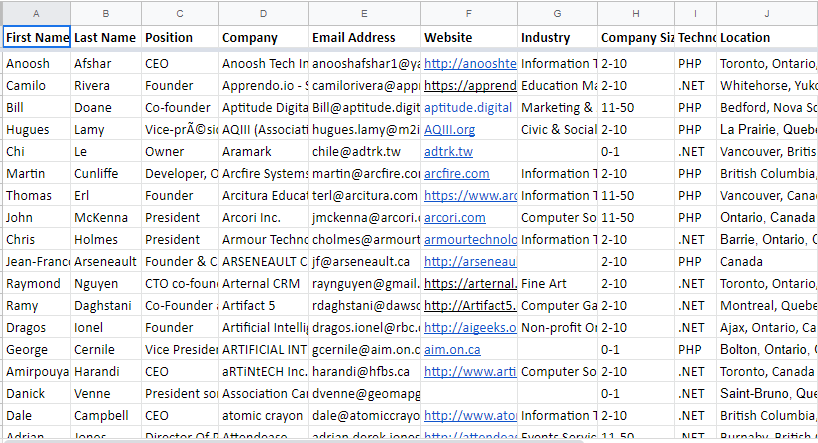The height and width of the screenshot is (443, 818).
Task: Click the Amirpouya first name cell
Action: click(x=37, y=372)
